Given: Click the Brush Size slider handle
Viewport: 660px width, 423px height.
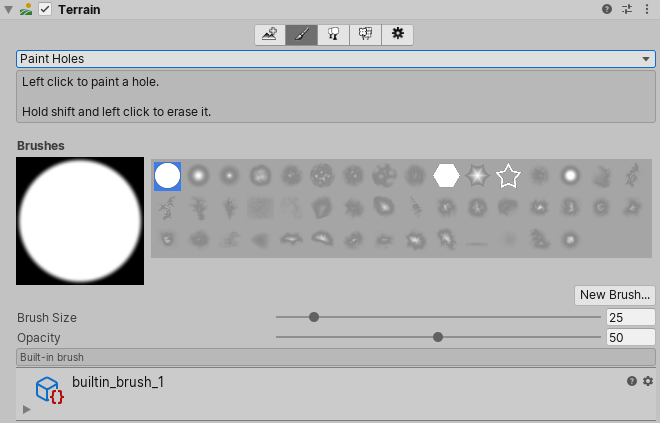Looking at the screenshot, I should point(314,317).
